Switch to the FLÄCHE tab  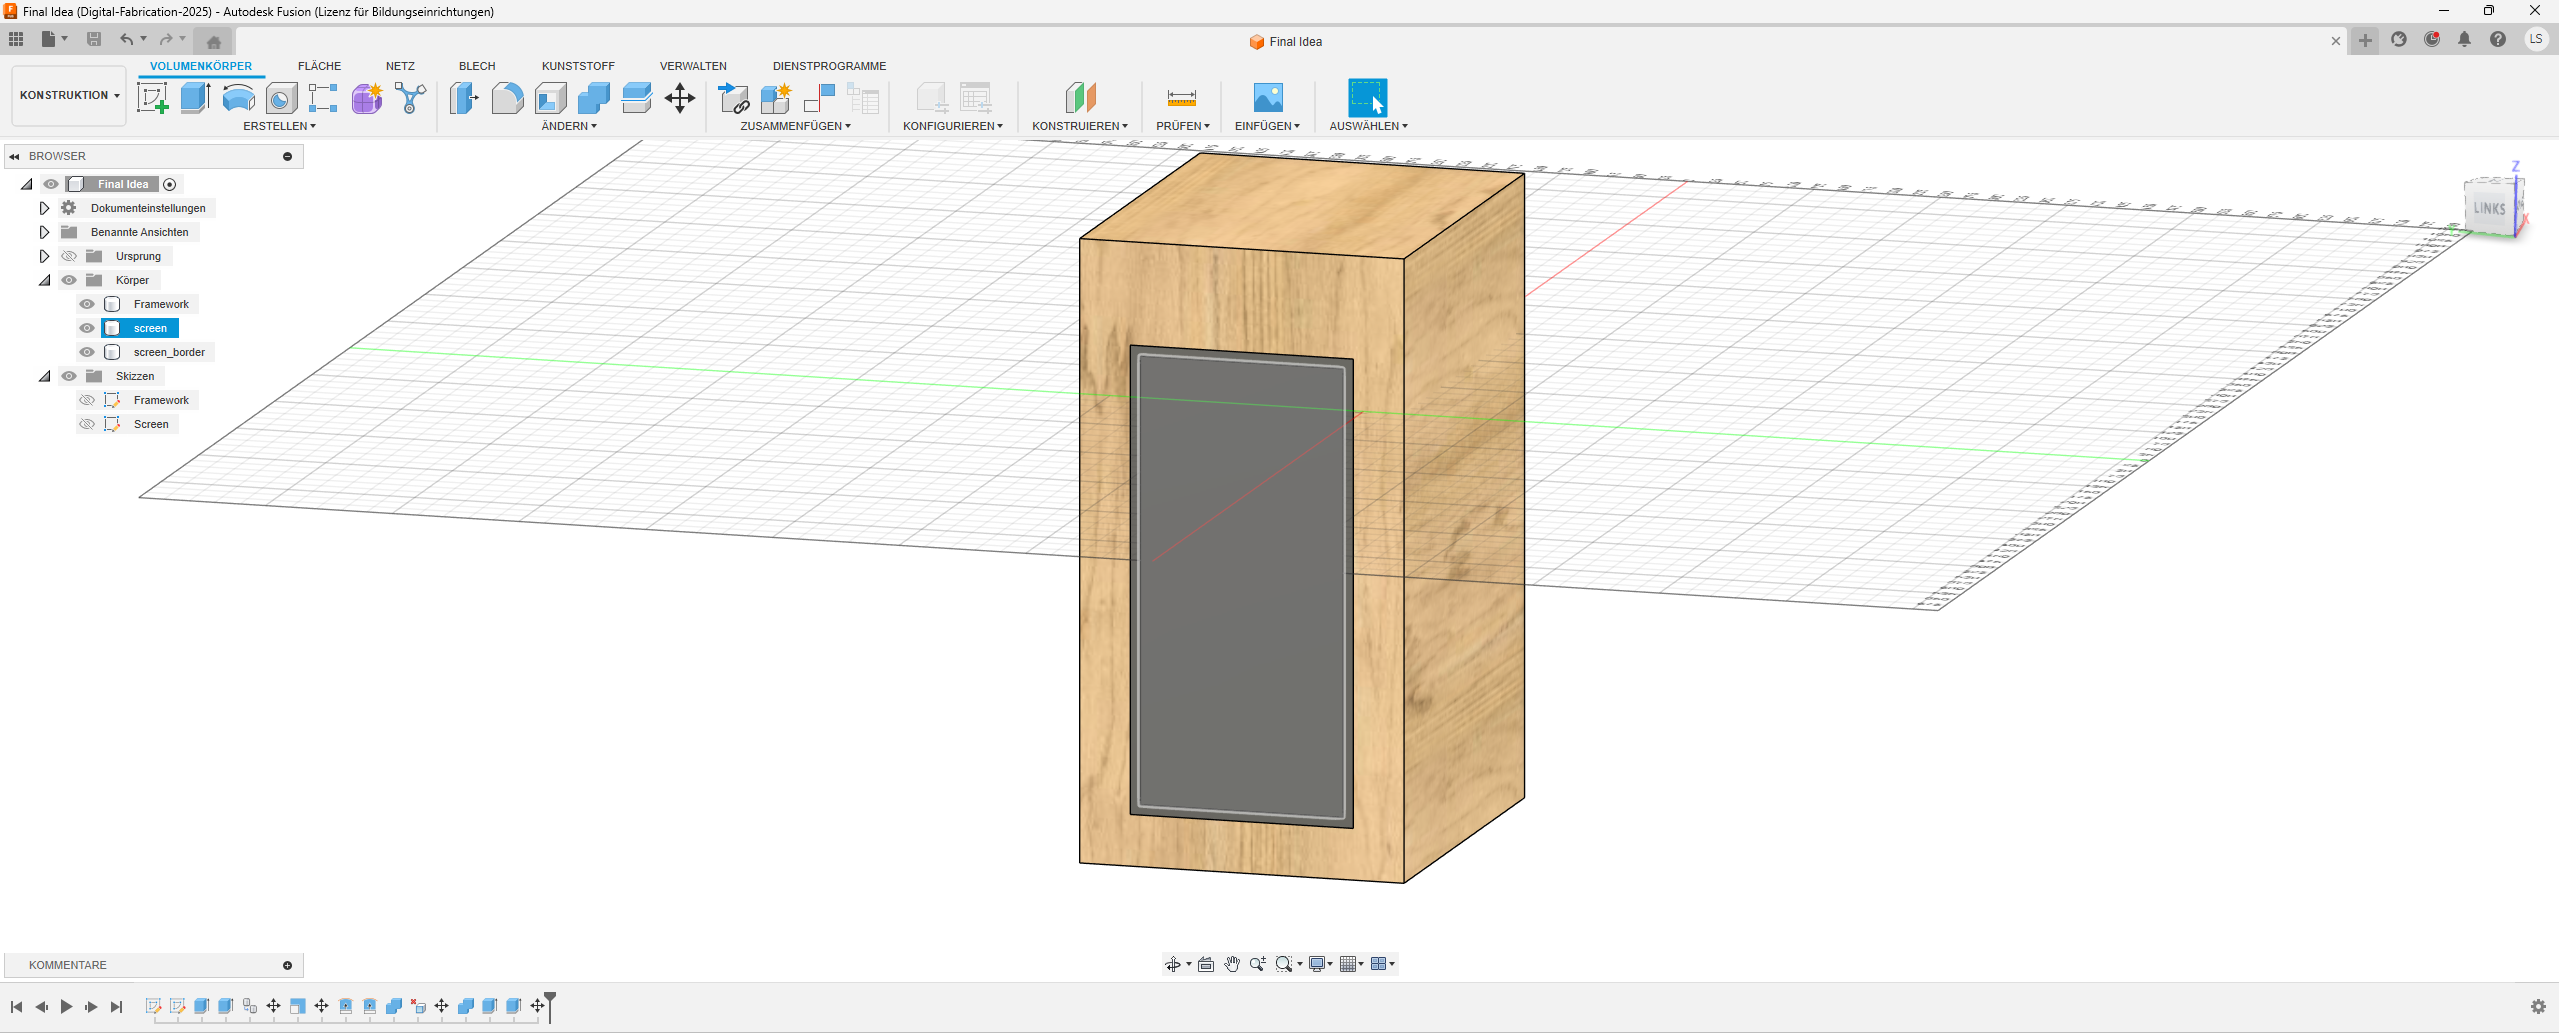tap(319, 66)
